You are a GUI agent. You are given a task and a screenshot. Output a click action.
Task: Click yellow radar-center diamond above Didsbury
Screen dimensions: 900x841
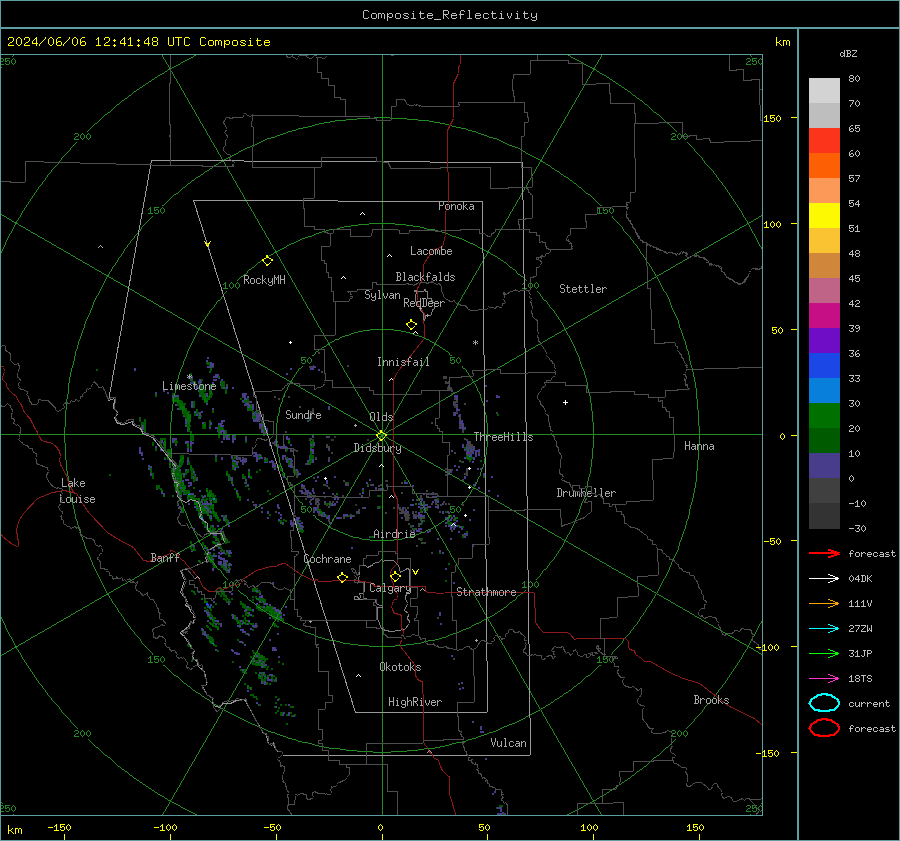pos(381,436)
